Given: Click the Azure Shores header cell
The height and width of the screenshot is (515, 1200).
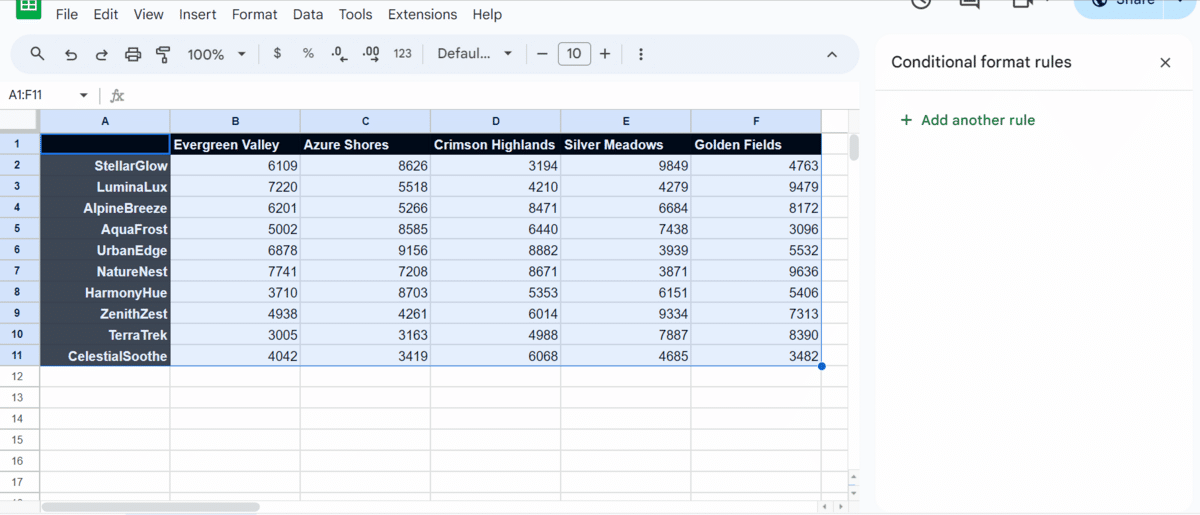Looking at the screenshot, I should pos(365,145).
